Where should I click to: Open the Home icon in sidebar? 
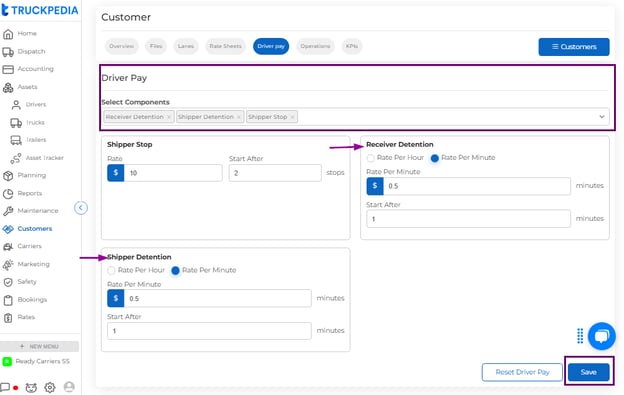[x=8, y=34]
